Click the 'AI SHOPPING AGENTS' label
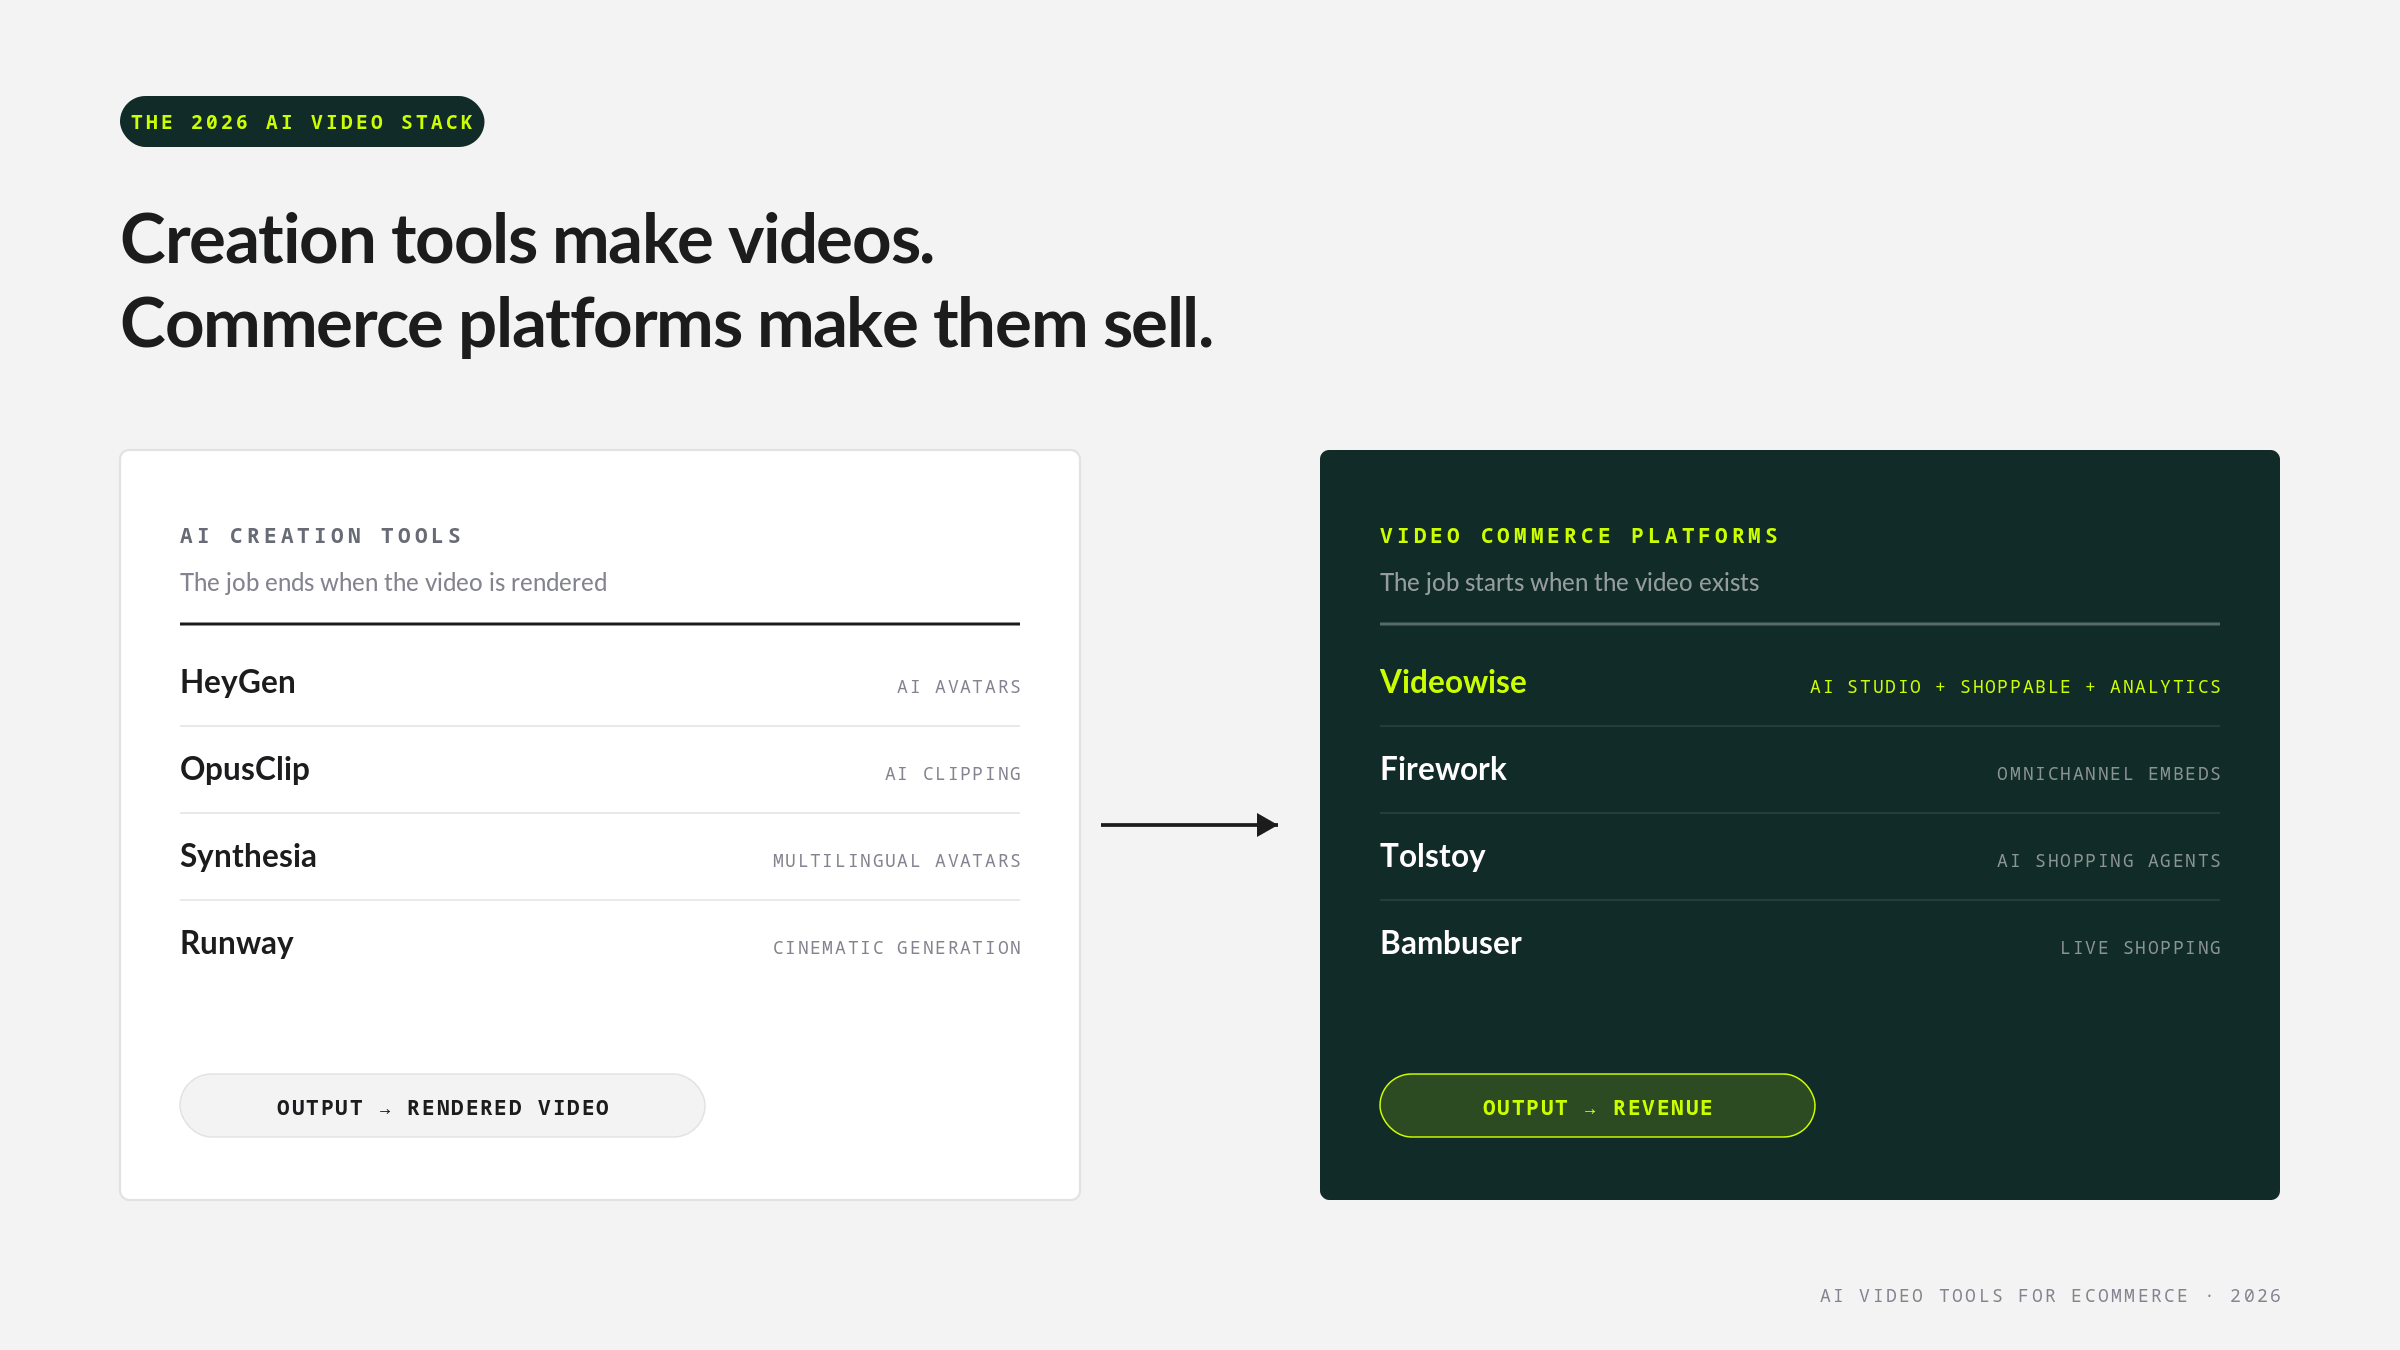Viewport: 2400px width, 1350px height. [2109, 861]
